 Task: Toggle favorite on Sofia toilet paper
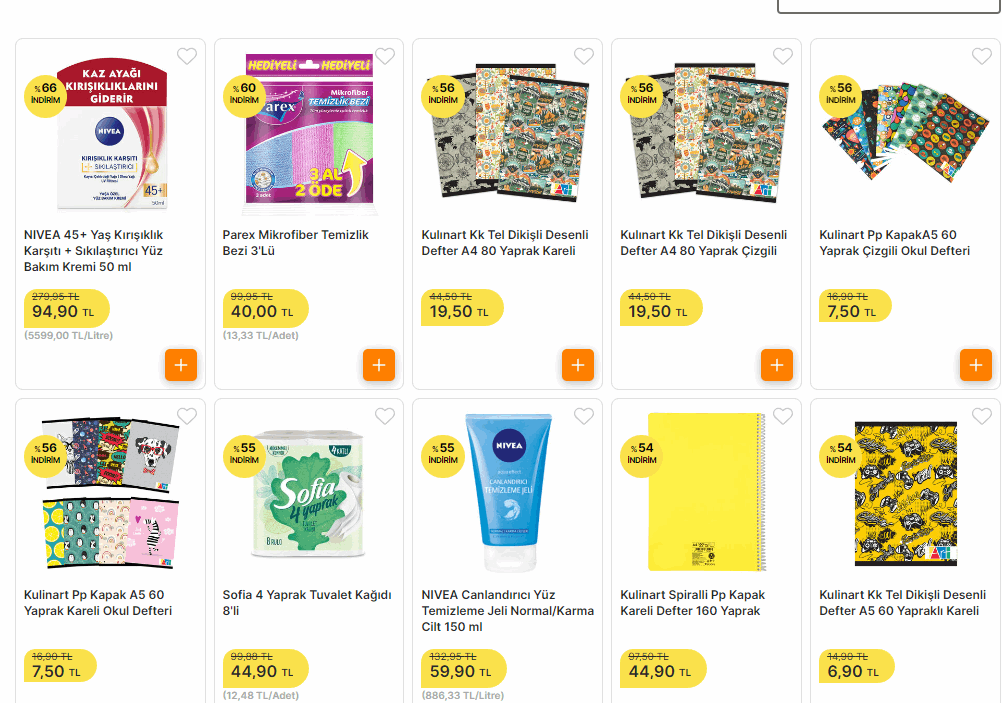pyautogui.click(x=386, y=416)
